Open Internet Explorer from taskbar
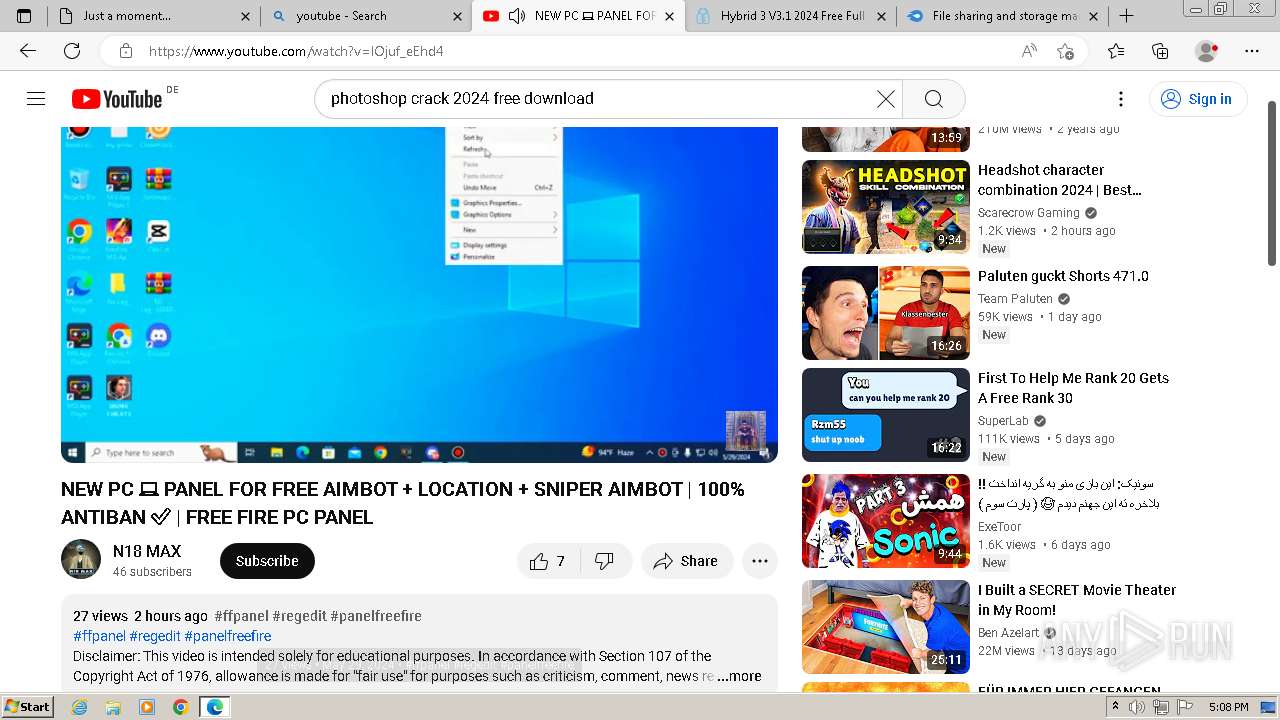 (80, 707)
